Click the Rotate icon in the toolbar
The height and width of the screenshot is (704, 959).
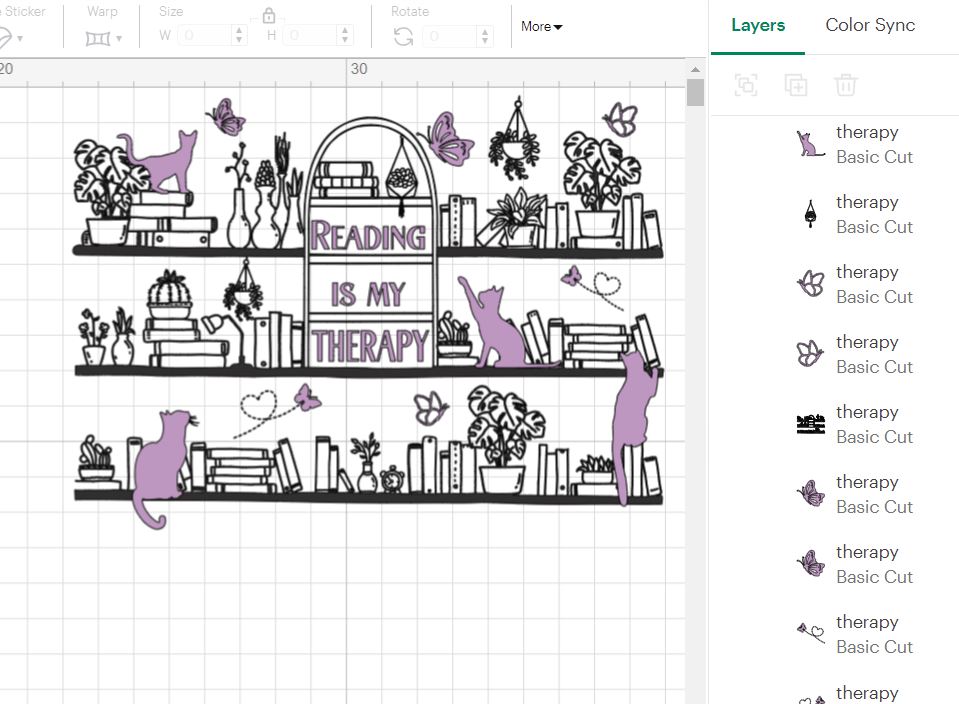[403, 37]
